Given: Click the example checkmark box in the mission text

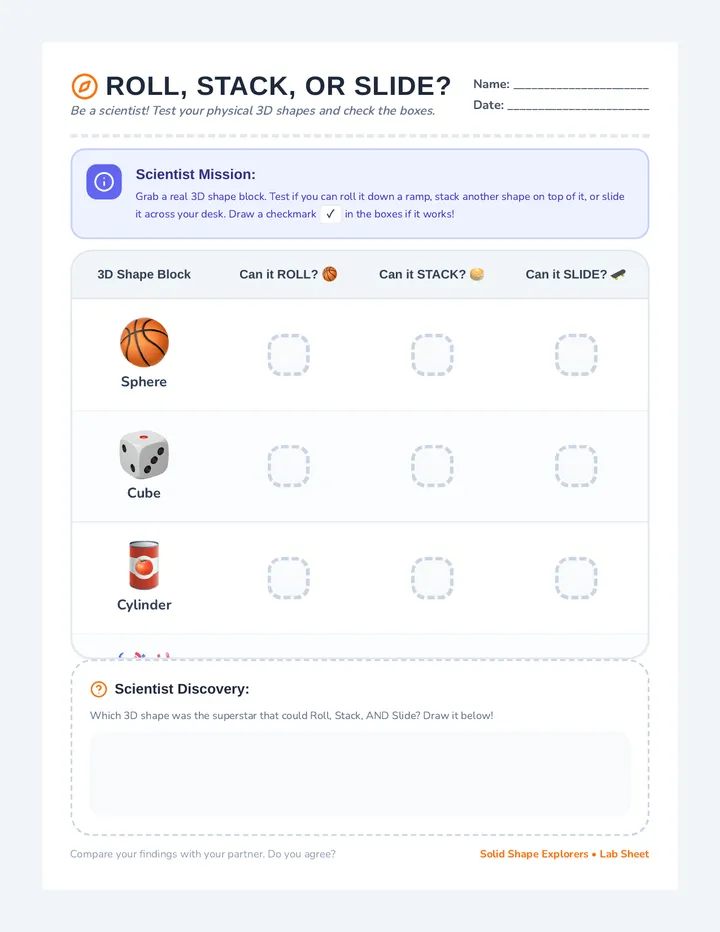Looking at the screenshot, I should (x=331, y=214).
